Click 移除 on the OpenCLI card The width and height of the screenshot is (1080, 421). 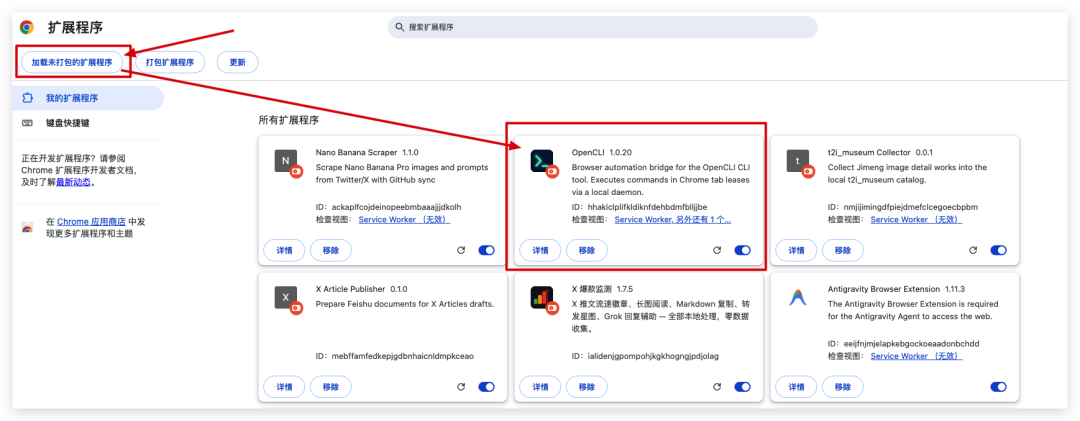coord(587,251)
